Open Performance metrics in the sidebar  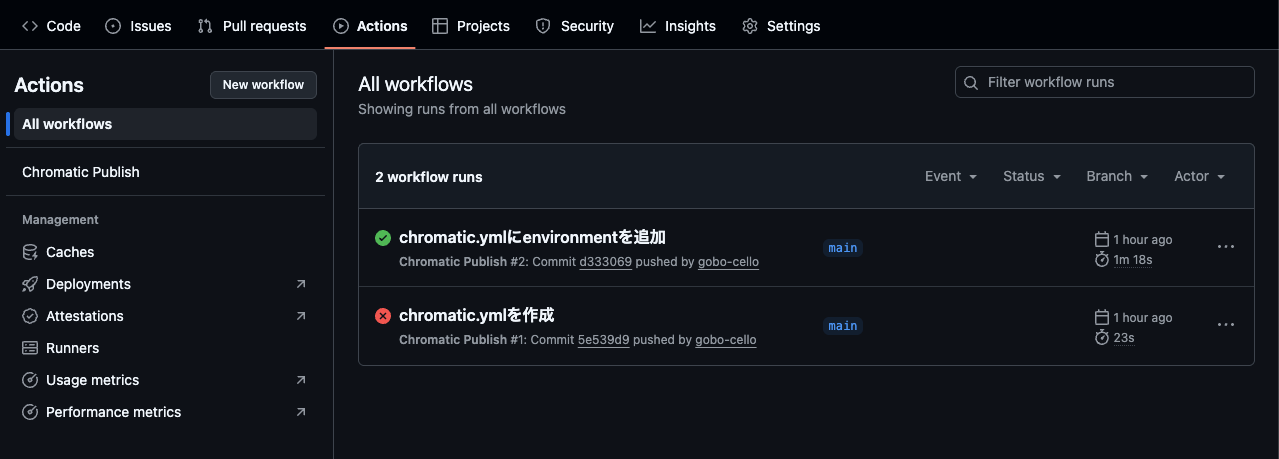click(x=161, y=412)
